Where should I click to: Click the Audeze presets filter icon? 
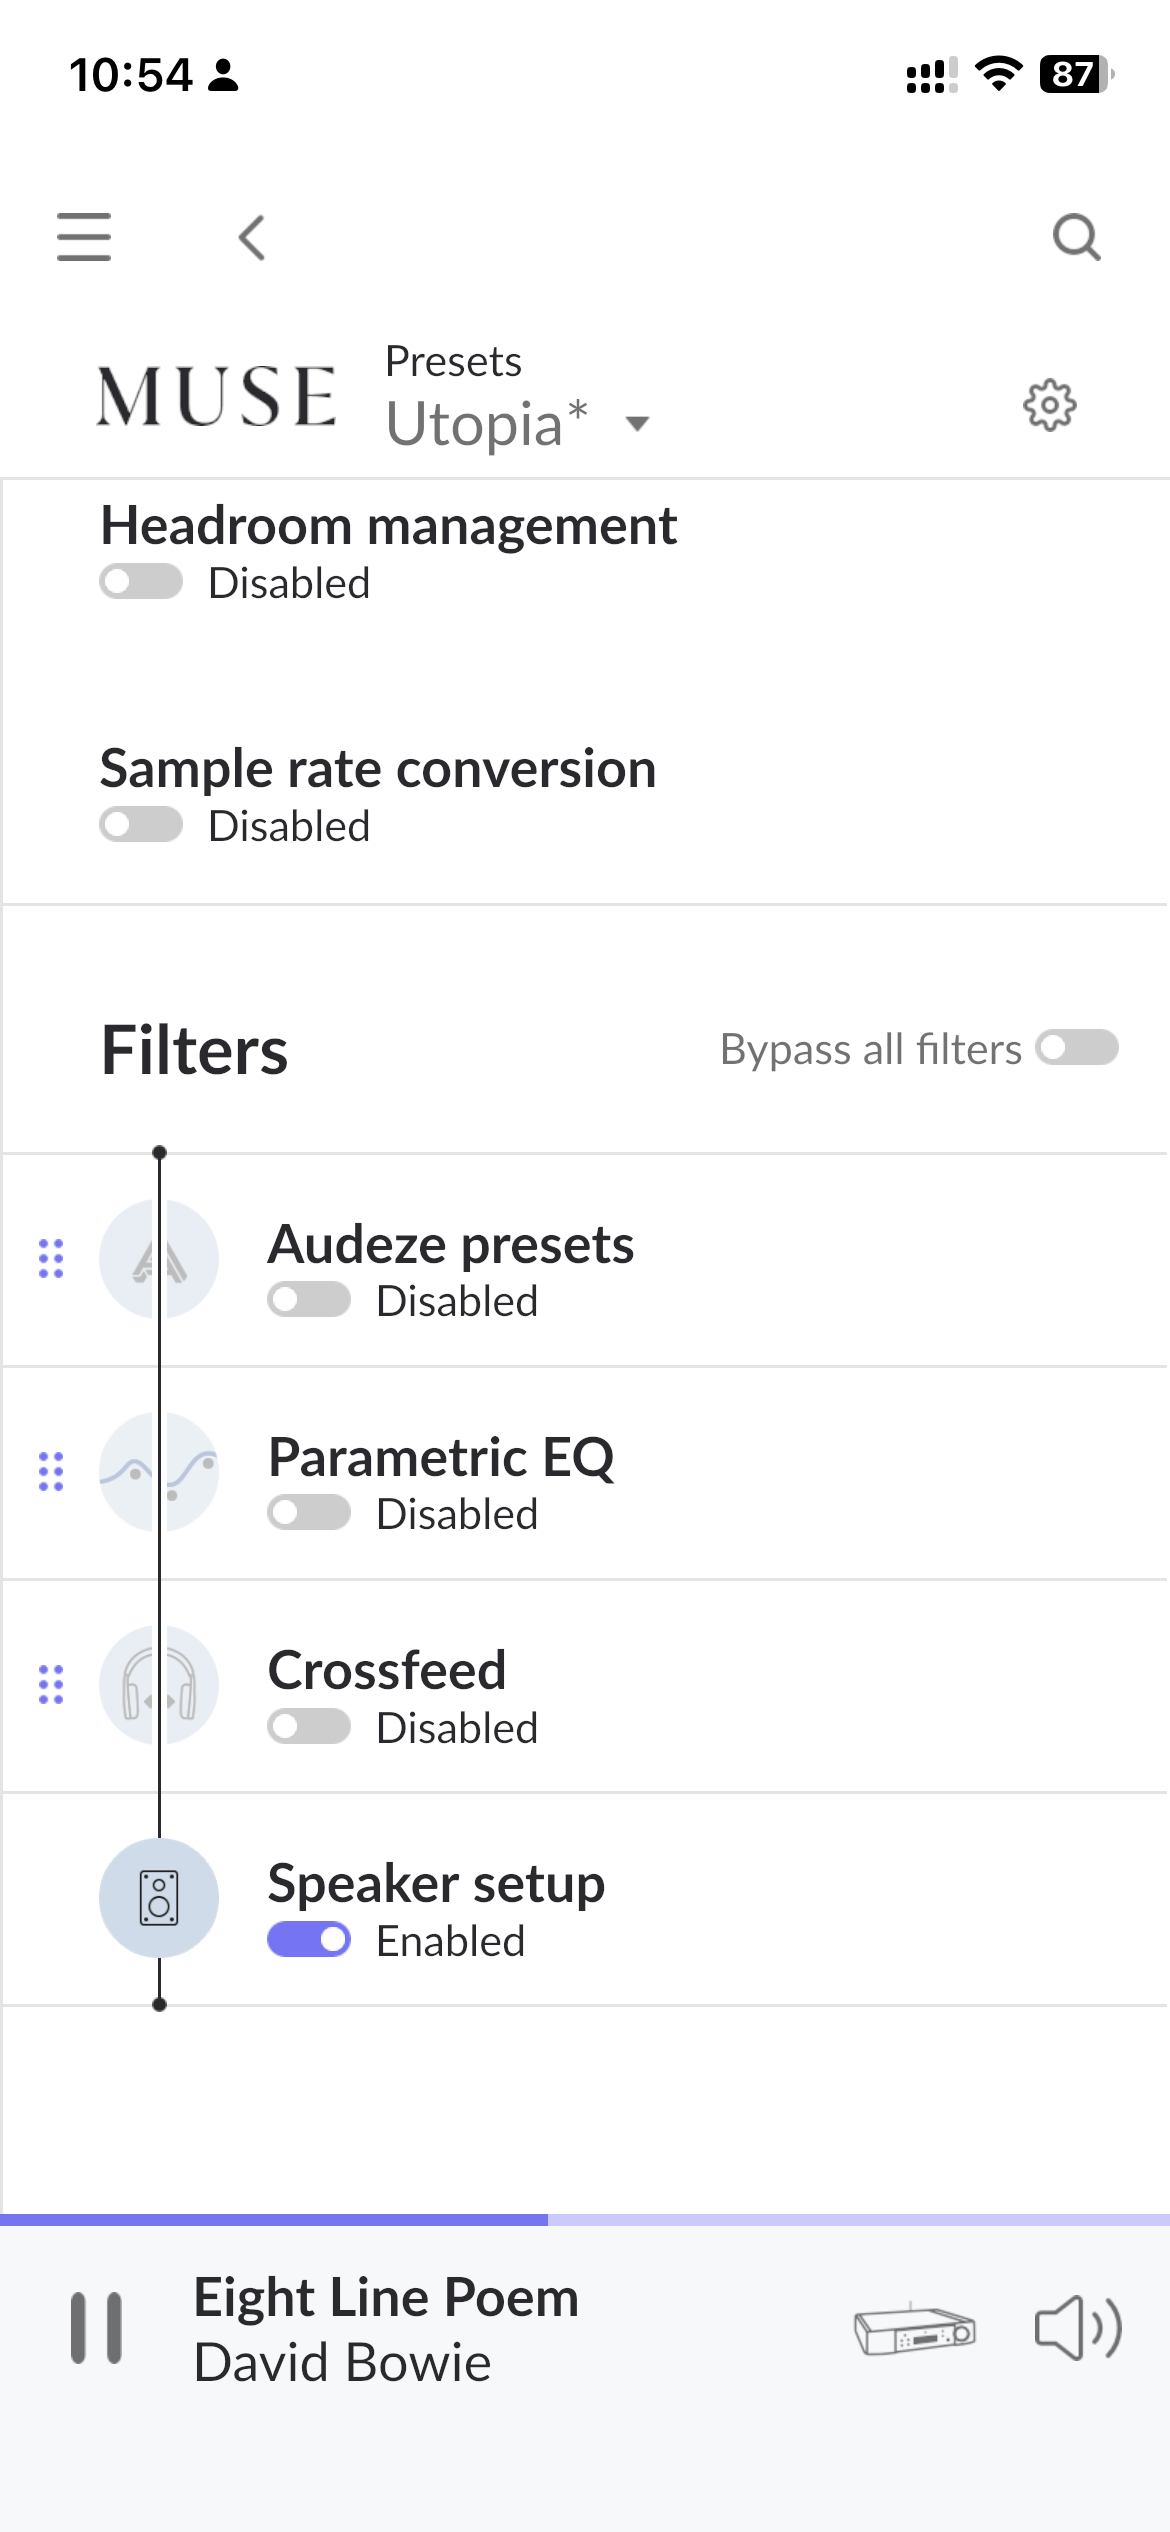click(158, 1260)
